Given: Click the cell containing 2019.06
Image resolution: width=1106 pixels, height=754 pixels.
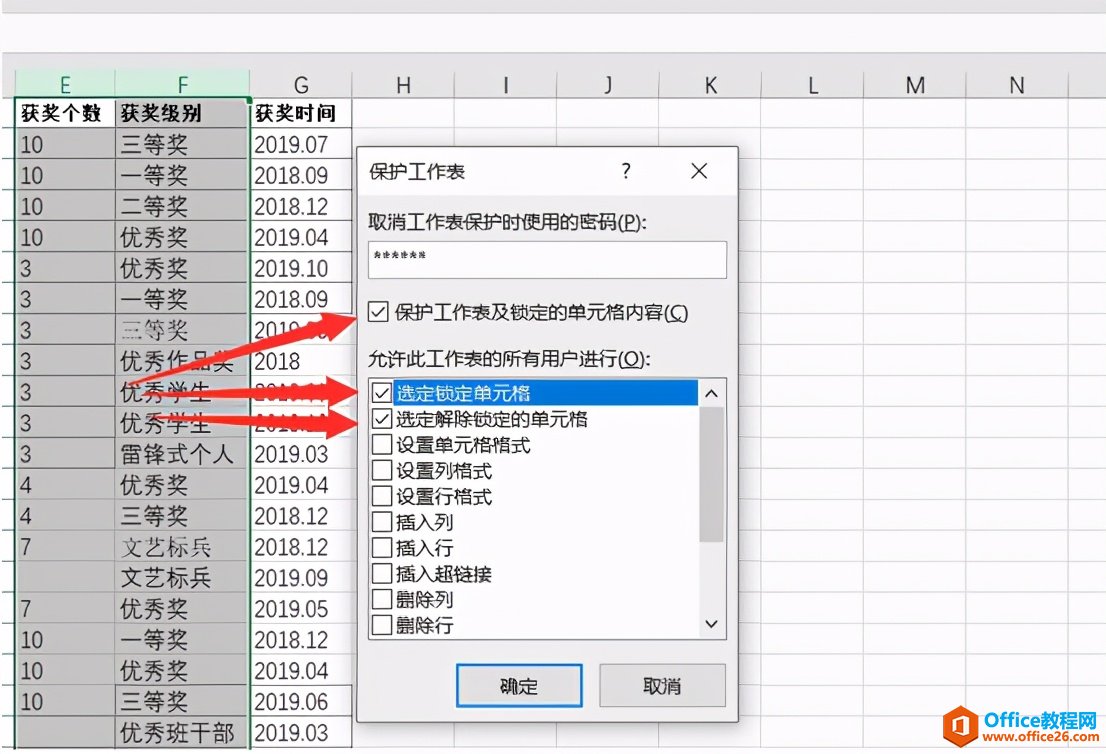Looking at the screenshot, I should 301,702.
